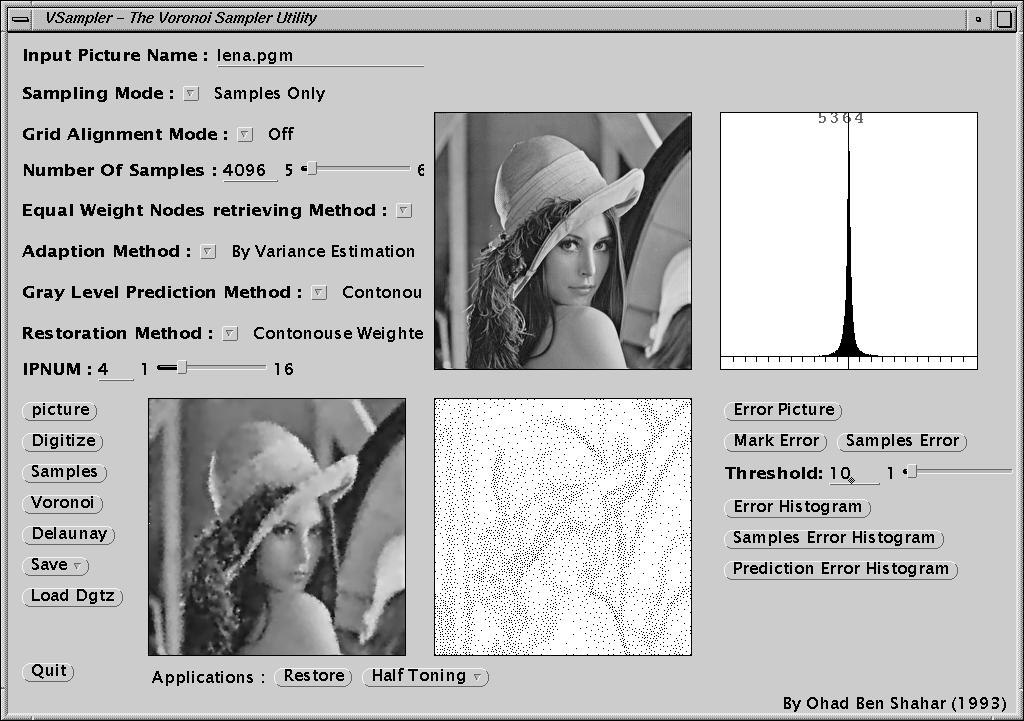Screen dimensions: 1024x721
Task: Click the Number Of Samples slider handle
Action: (312, 169)
